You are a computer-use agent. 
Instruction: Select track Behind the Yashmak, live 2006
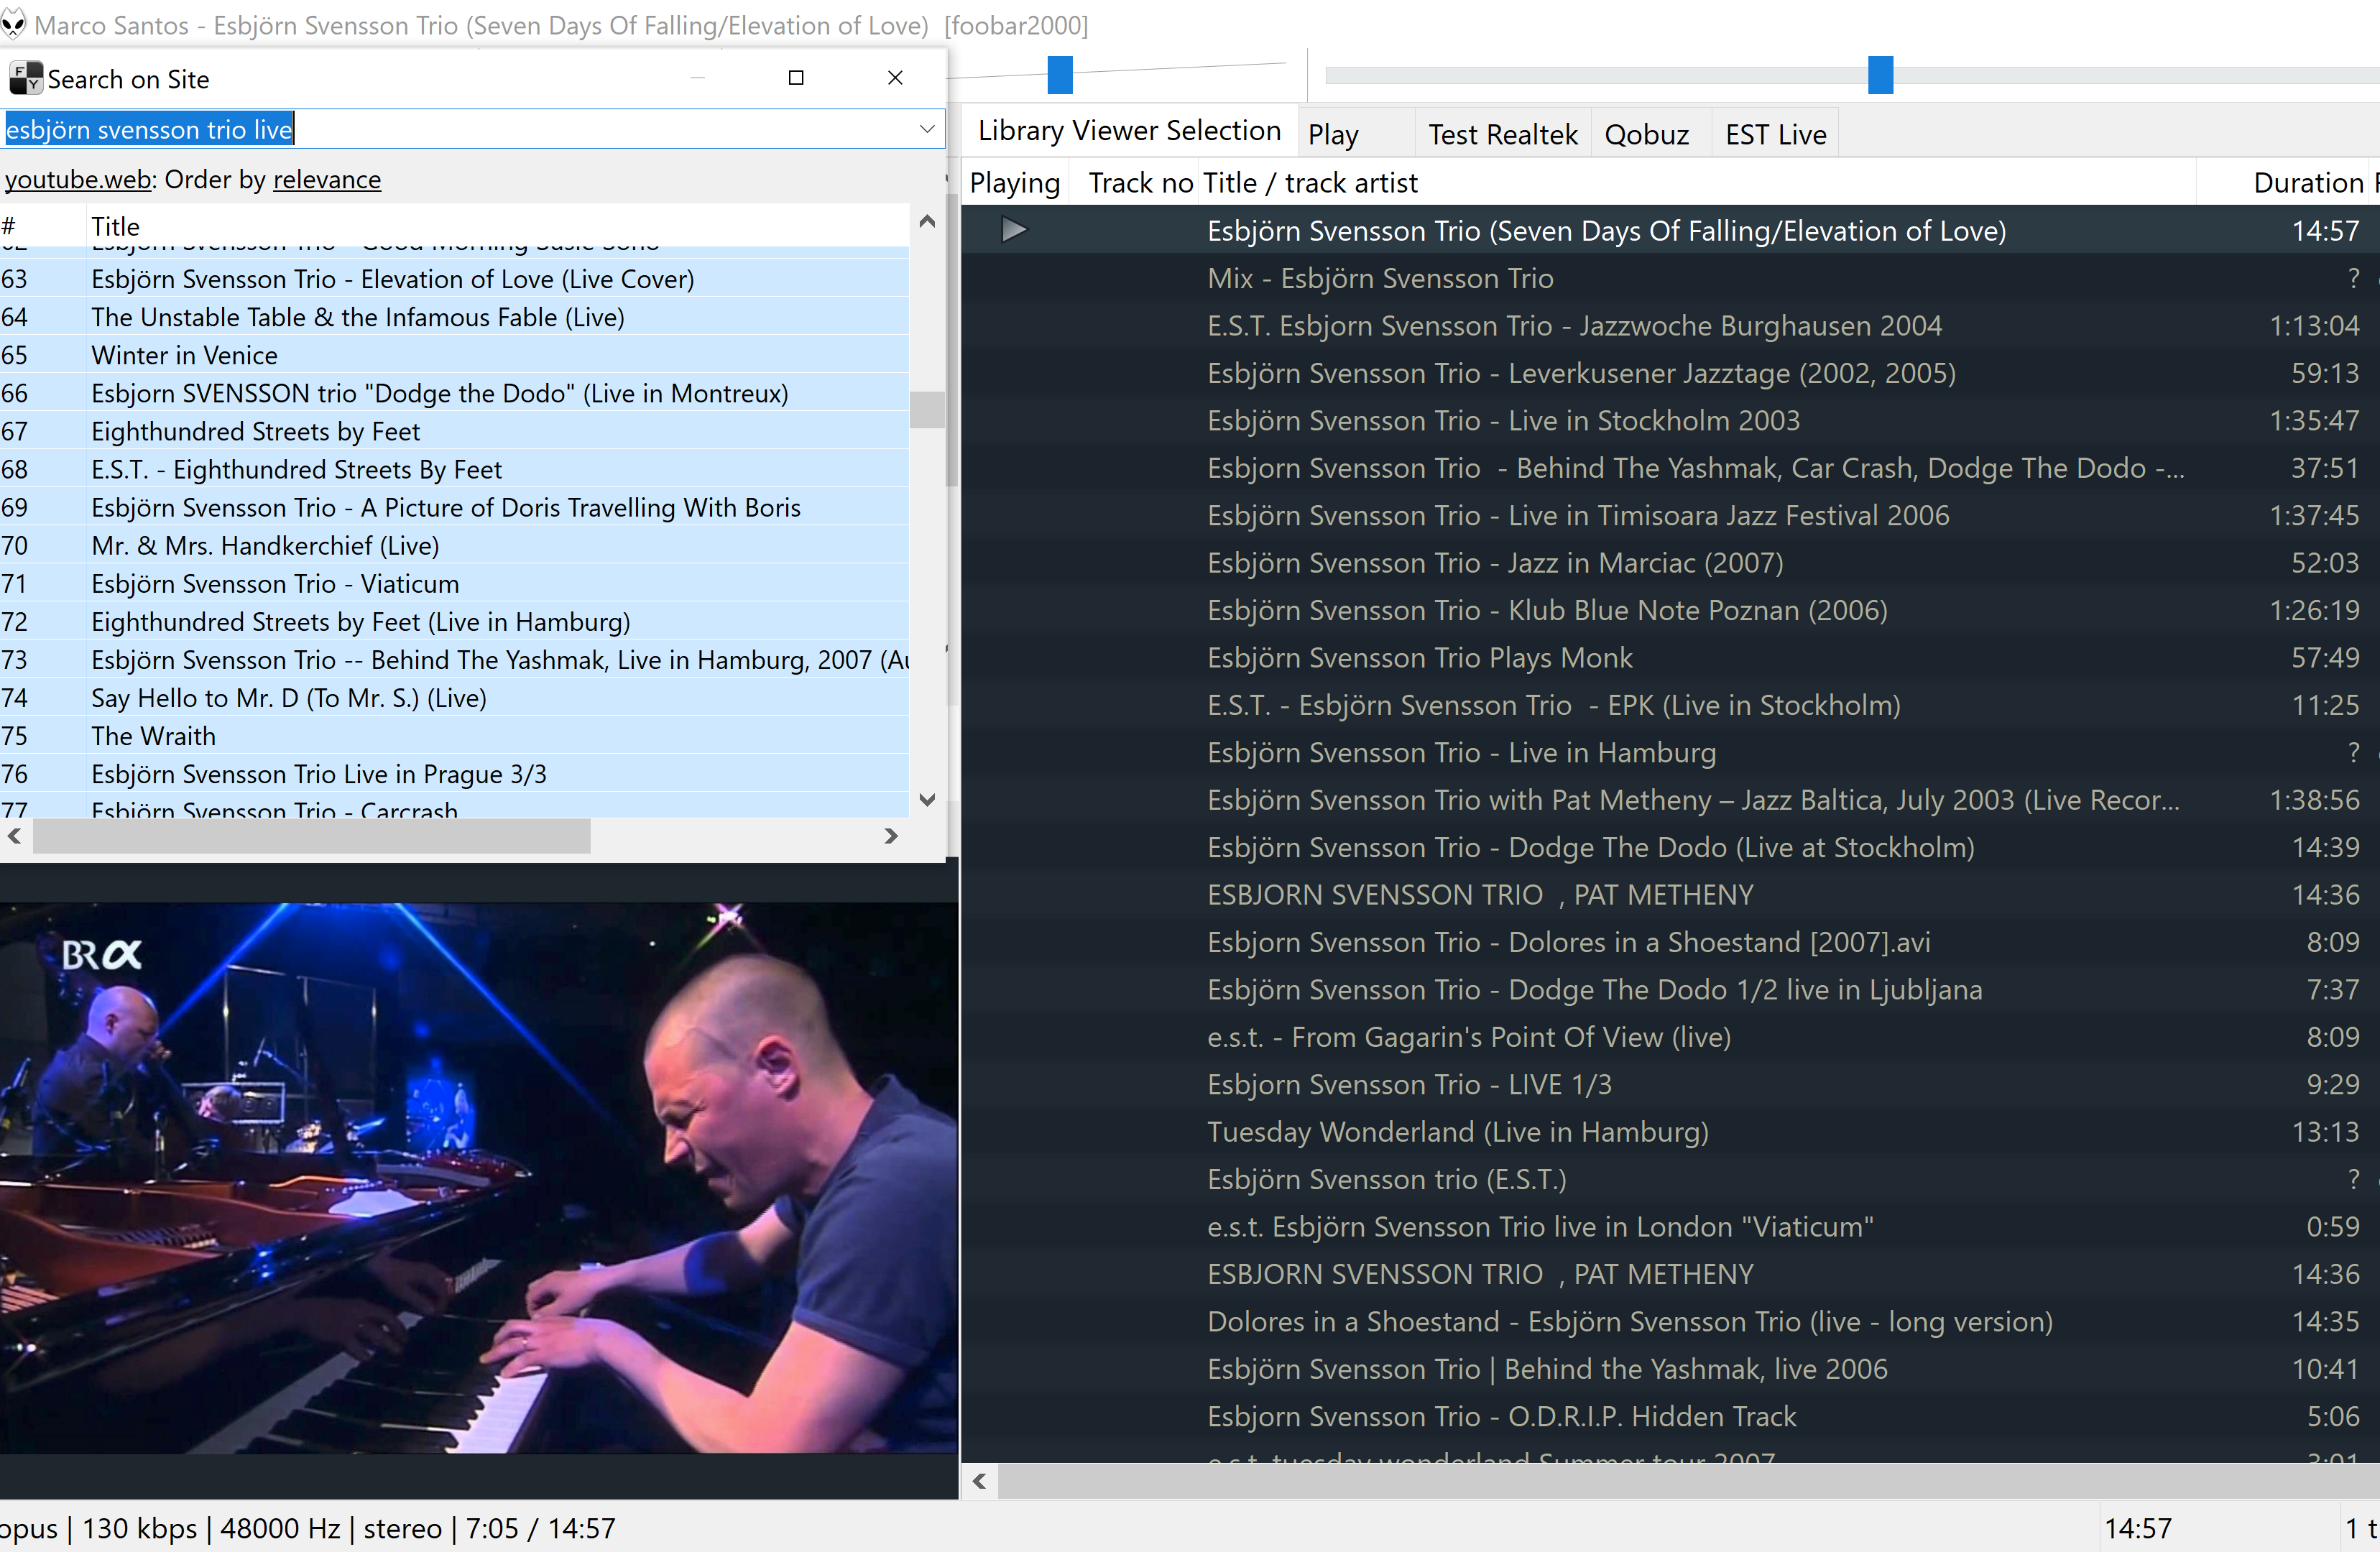tap(1670, 1368)
